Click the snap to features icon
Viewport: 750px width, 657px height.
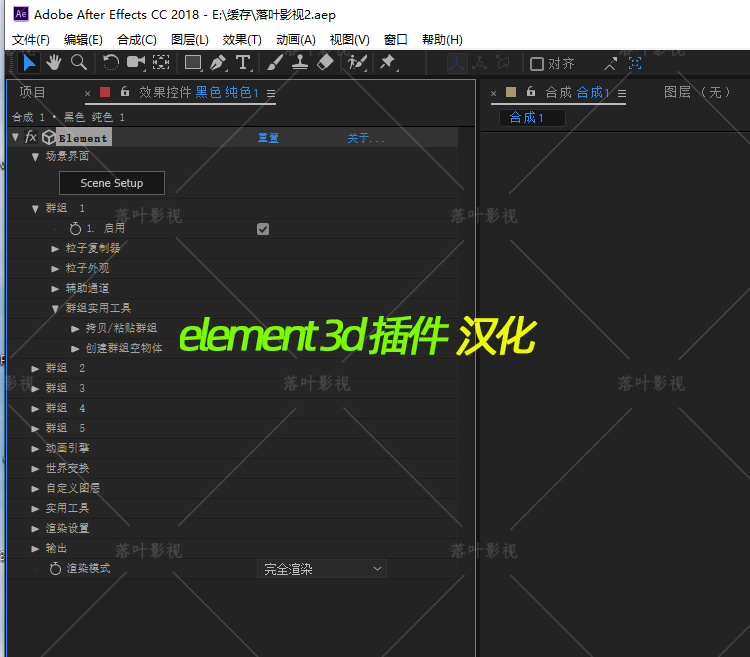tap(635, 63)
